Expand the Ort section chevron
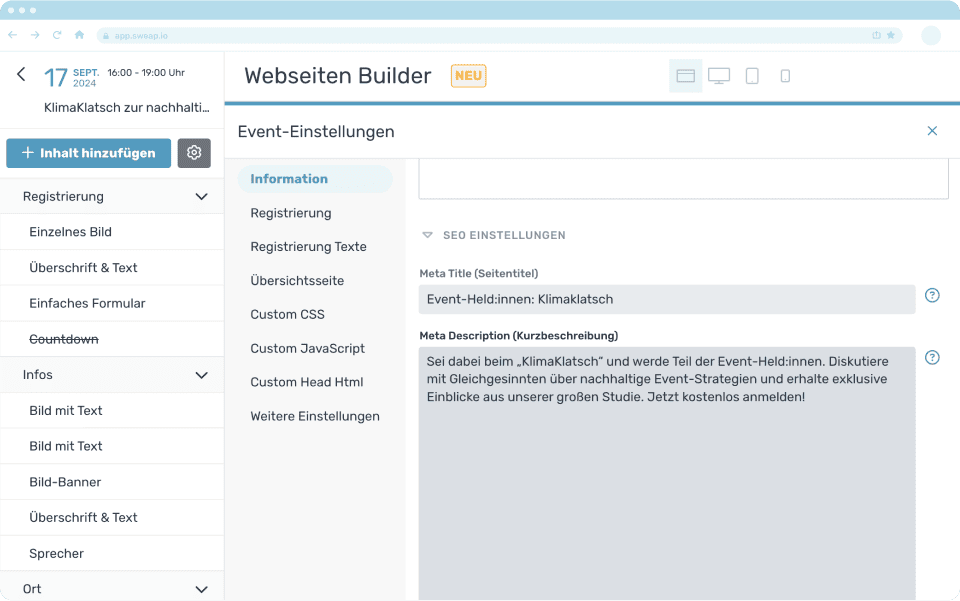The image size is (960, 601). [x=201, y=589]
